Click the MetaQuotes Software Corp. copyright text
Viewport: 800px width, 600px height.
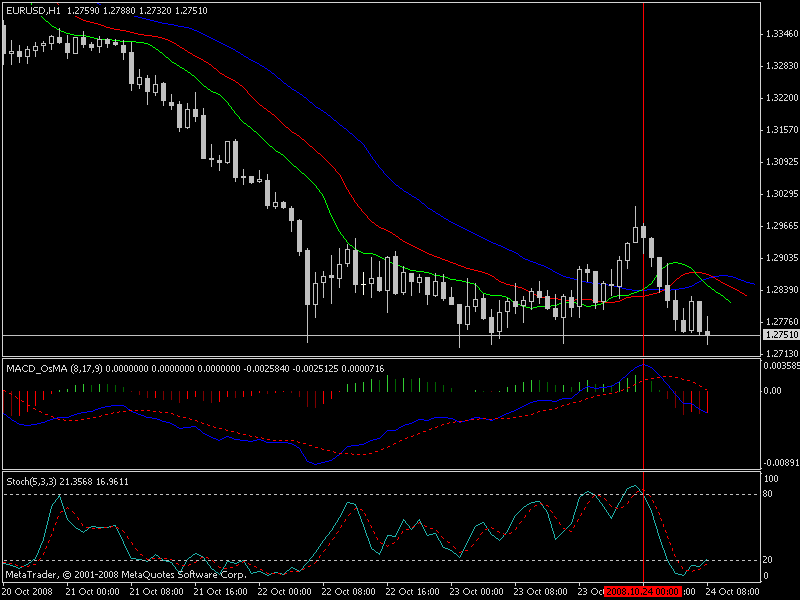pyautogui.click(x=125, y=575)
